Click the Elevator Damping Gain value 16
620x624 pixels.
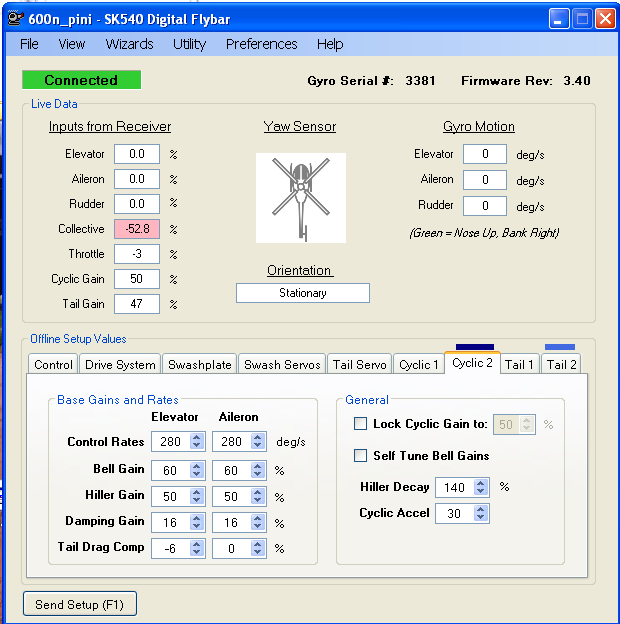point(170,523)
